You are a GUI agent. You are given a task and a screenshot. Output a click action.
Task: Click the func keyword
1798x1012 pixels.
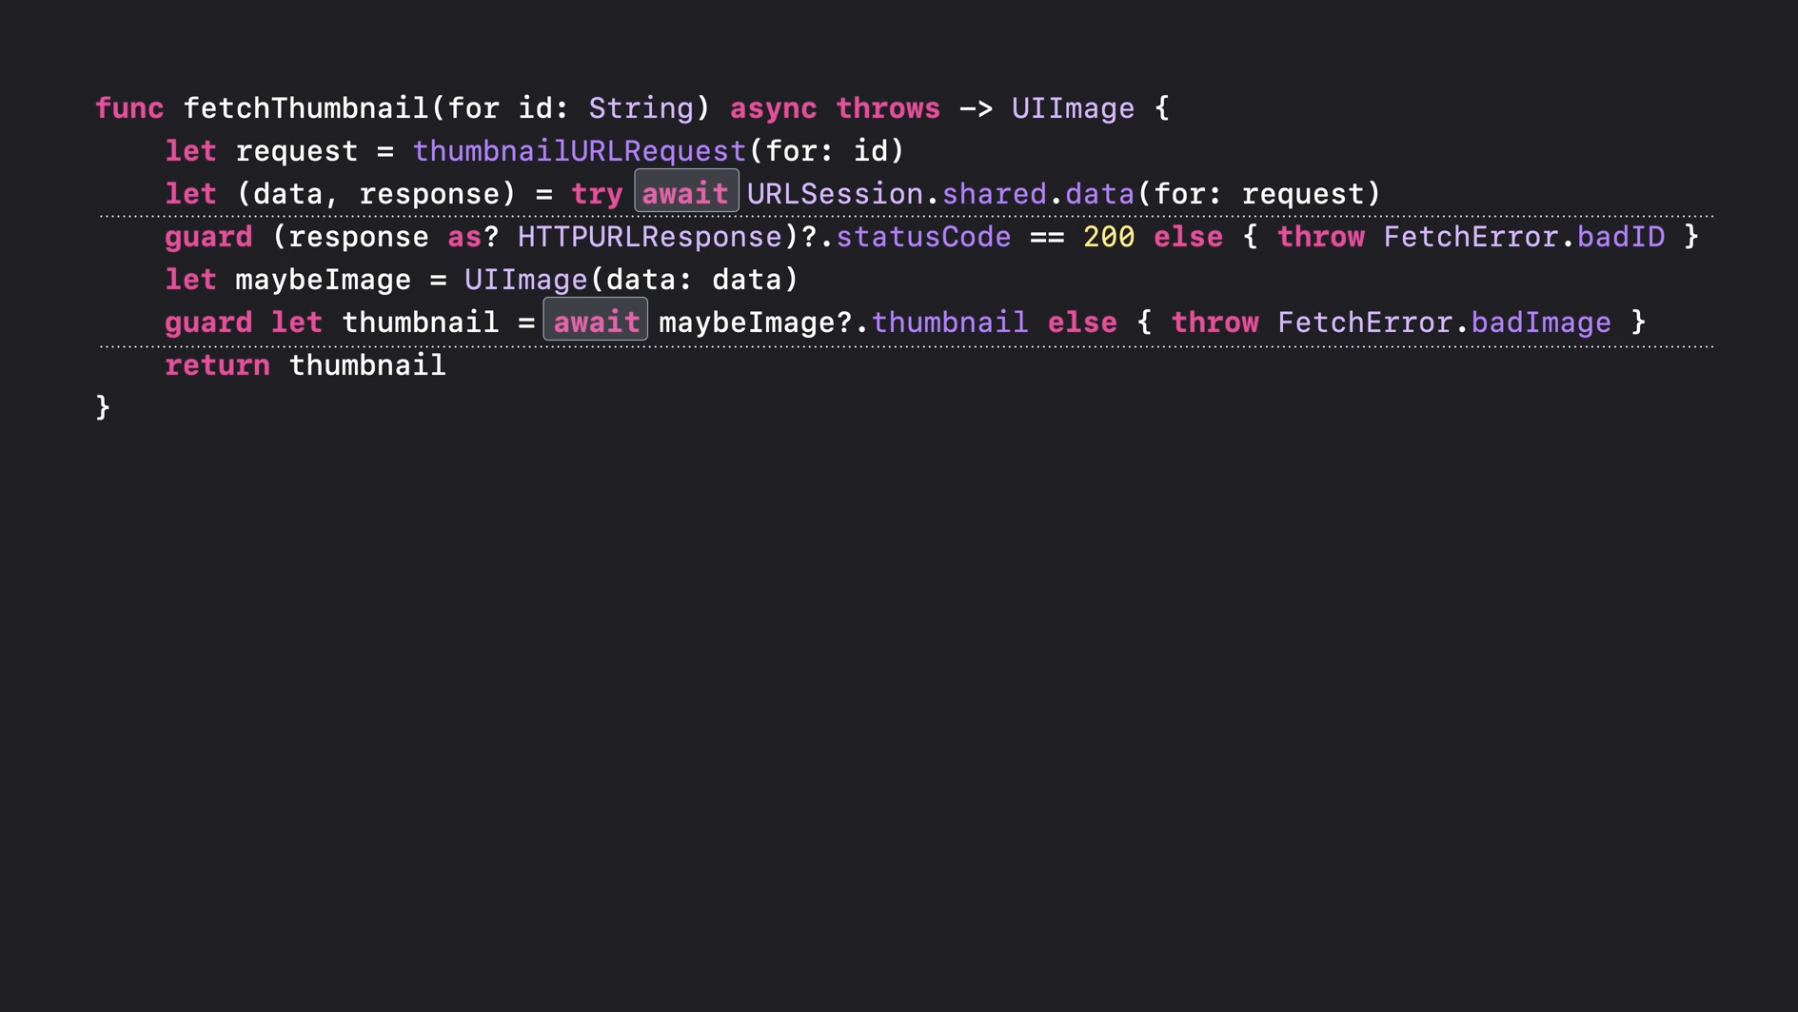(129, 108)
